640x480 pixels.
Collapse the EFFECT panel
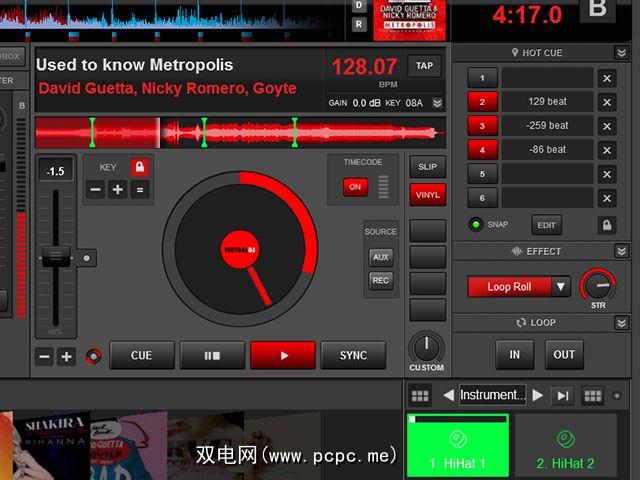(622, 251)
